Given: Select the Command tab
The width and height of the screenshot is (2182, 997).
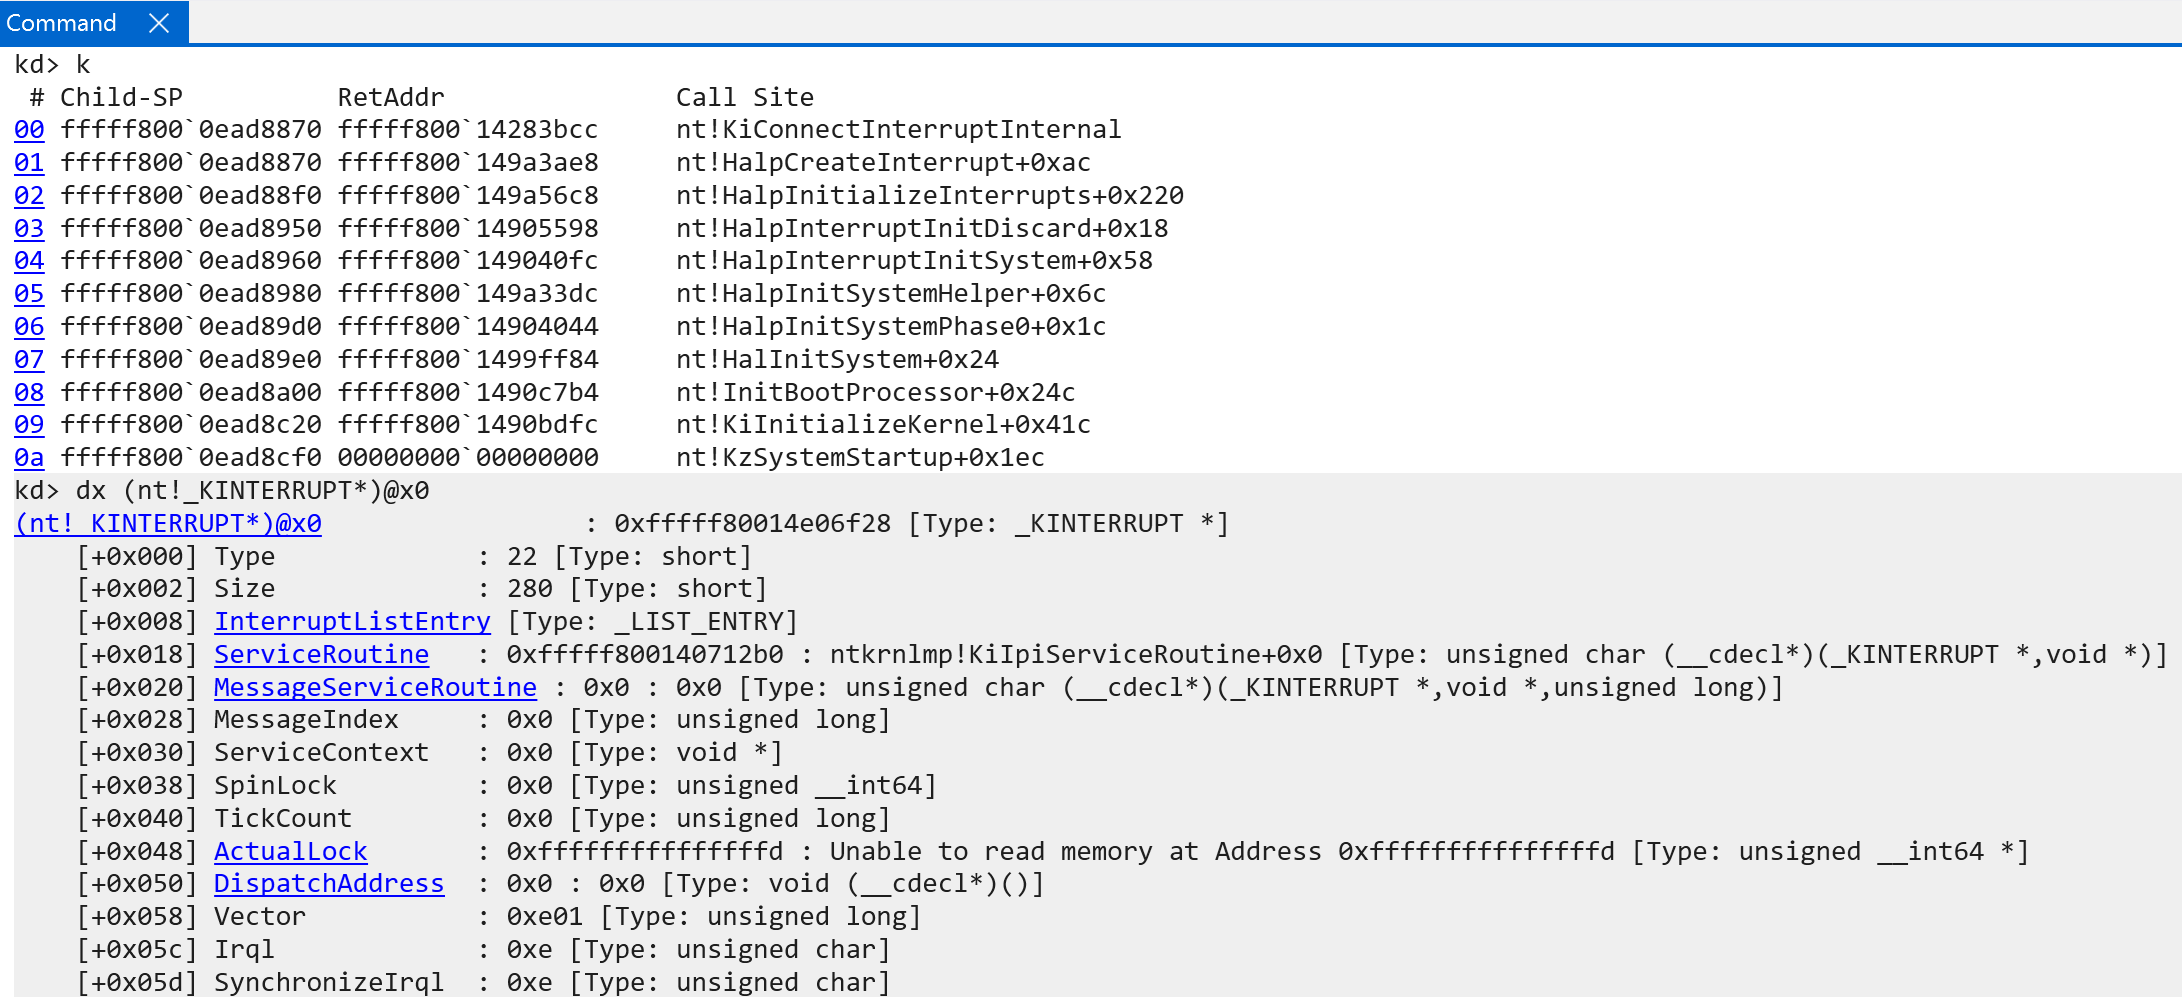Looking at the screenshot, I should [x=62, y=23].
